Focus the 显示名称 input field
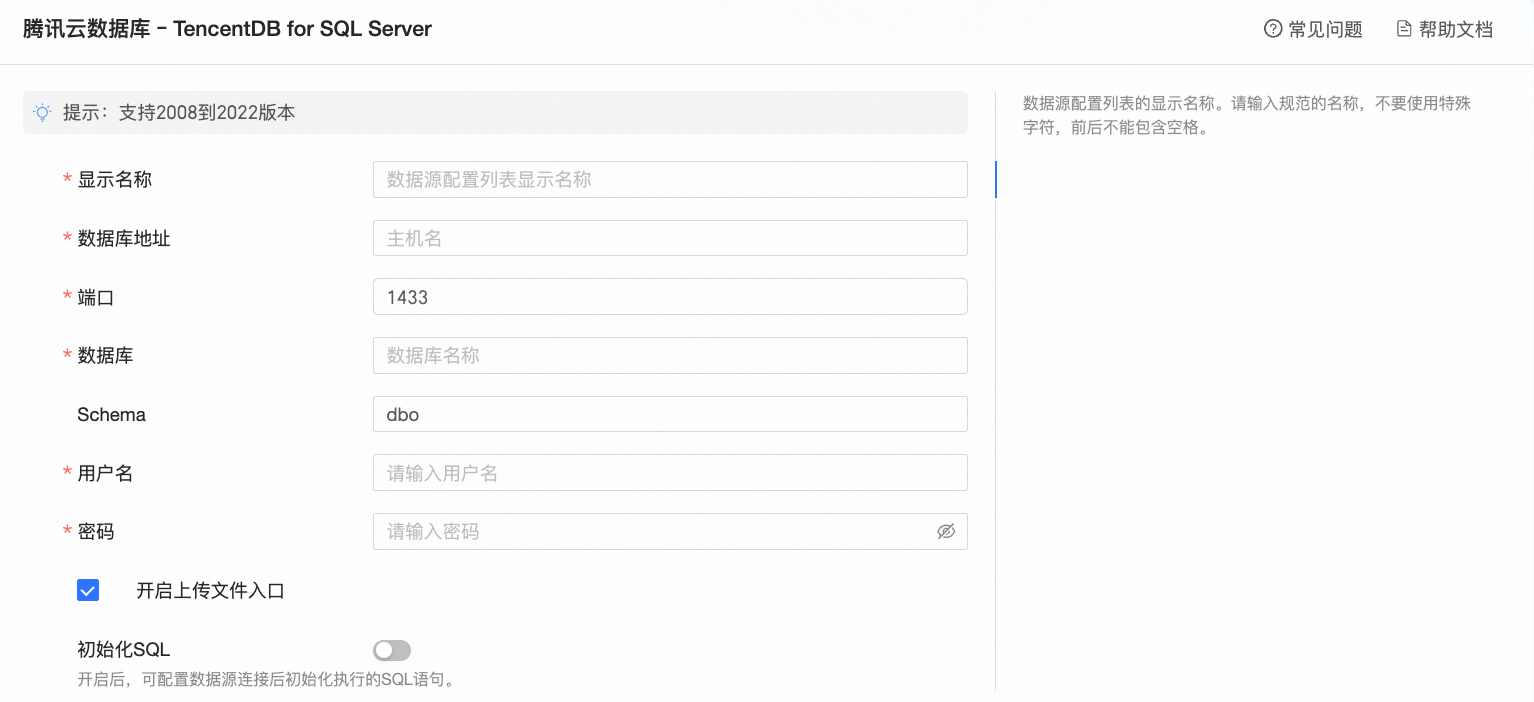1534x702 pixels. coord(670,180)
